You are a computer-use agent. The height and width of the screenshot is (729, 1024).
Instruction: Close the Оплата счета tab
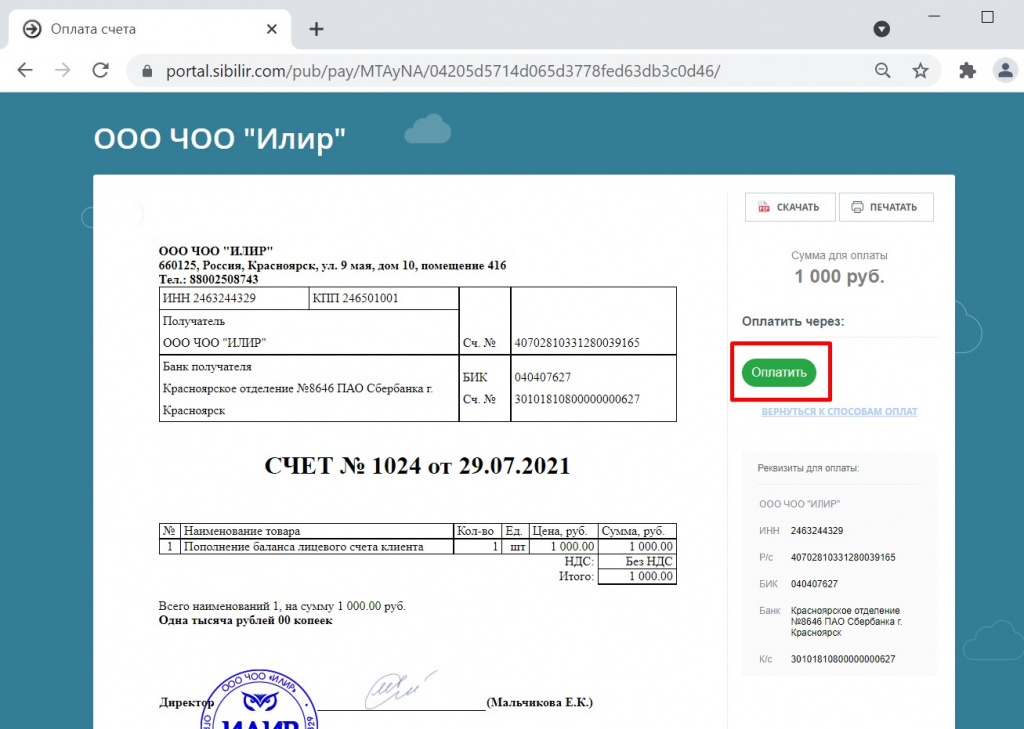272,29
